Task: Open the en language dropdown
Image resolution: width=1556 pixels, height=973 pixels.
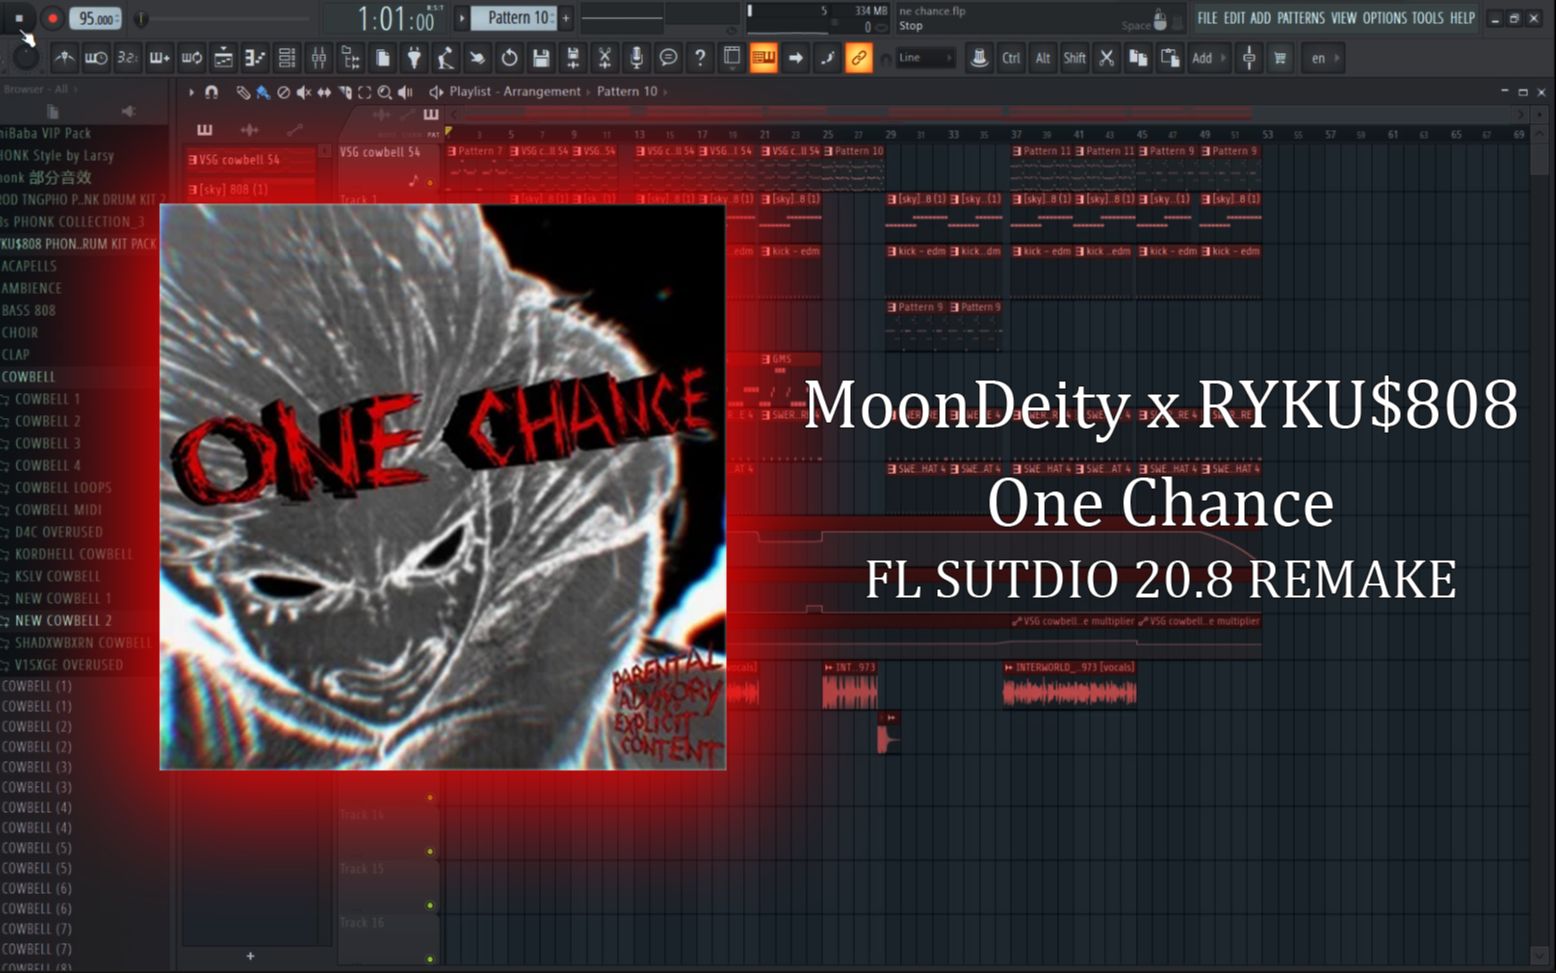Action: pyautogui.click(x=1325, y=58)
